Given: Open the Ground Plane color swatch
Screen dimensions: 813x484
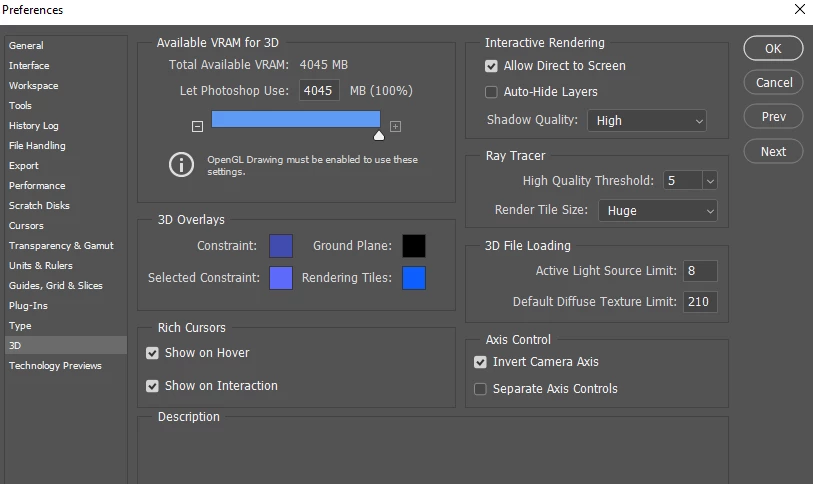Looking at the screenshot, I should click(414, 246).
